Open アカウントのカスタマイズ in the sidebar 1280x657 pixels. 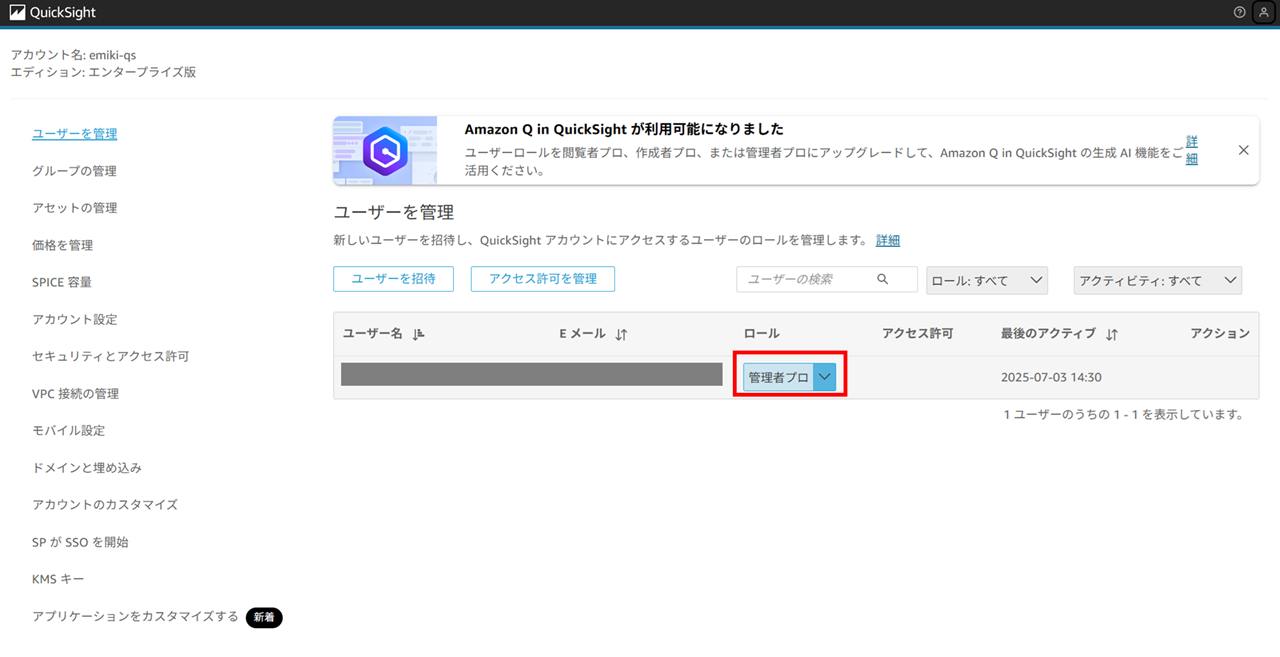(105, 504)
